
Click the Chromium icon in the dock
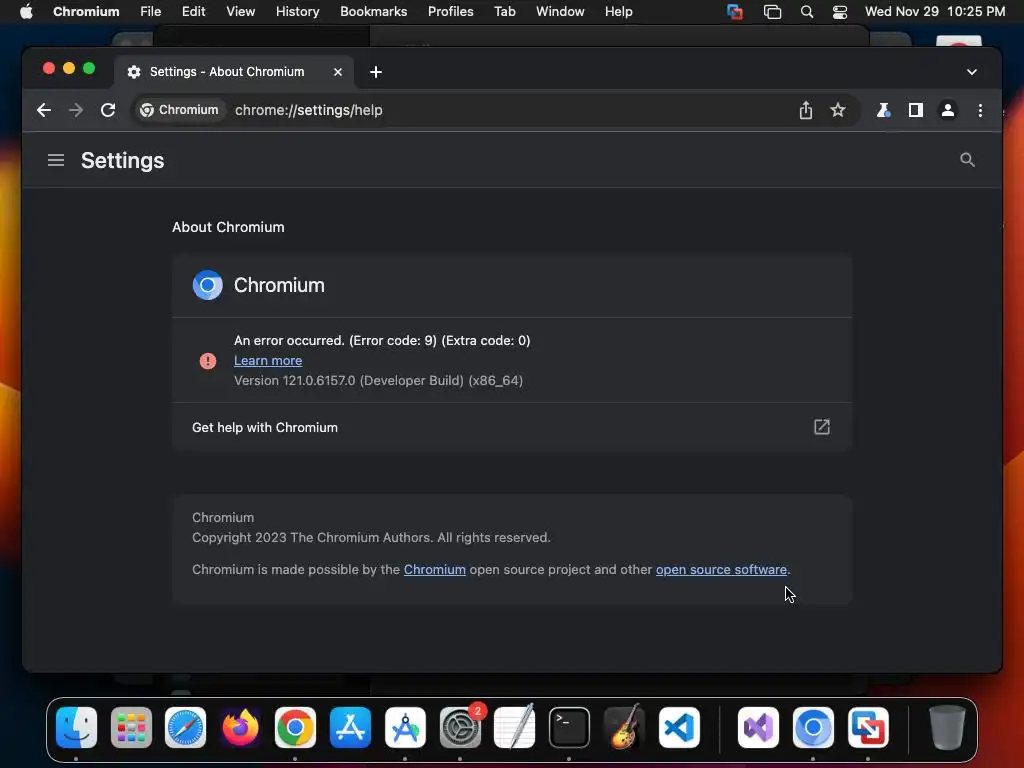tap(813, 728)
